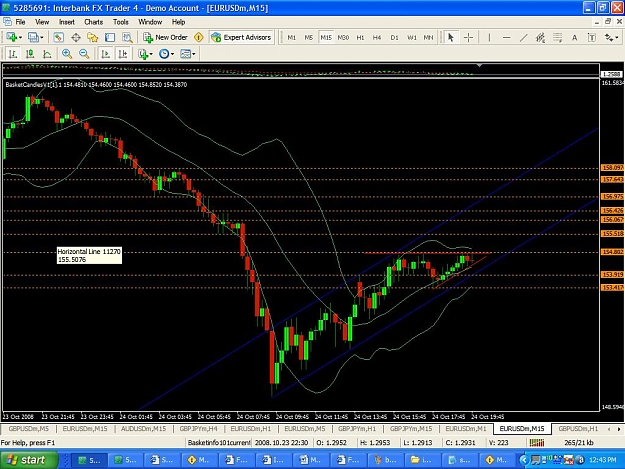Screen dimensions: 625x469
Task: Open the Help menu
Action: pos(179,22)
